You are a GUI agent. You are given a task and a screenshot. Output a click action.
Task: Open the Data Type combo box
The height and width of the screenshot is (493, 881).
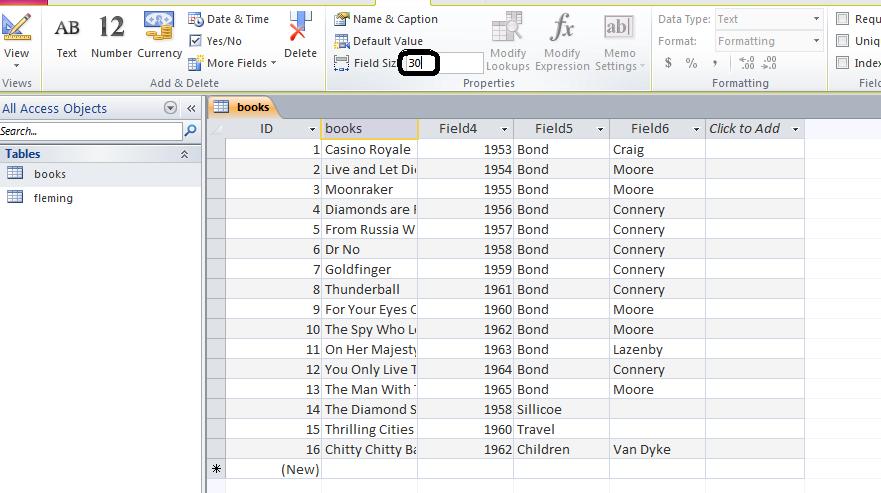769,19
